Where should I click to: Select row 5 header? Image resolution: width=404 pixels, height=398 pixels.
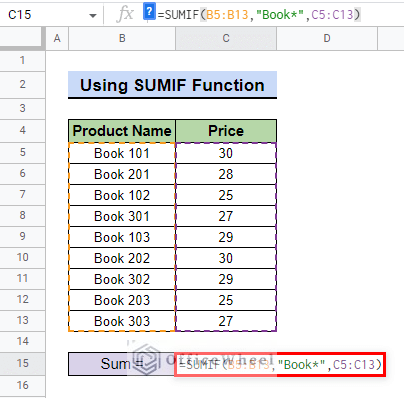22,153
